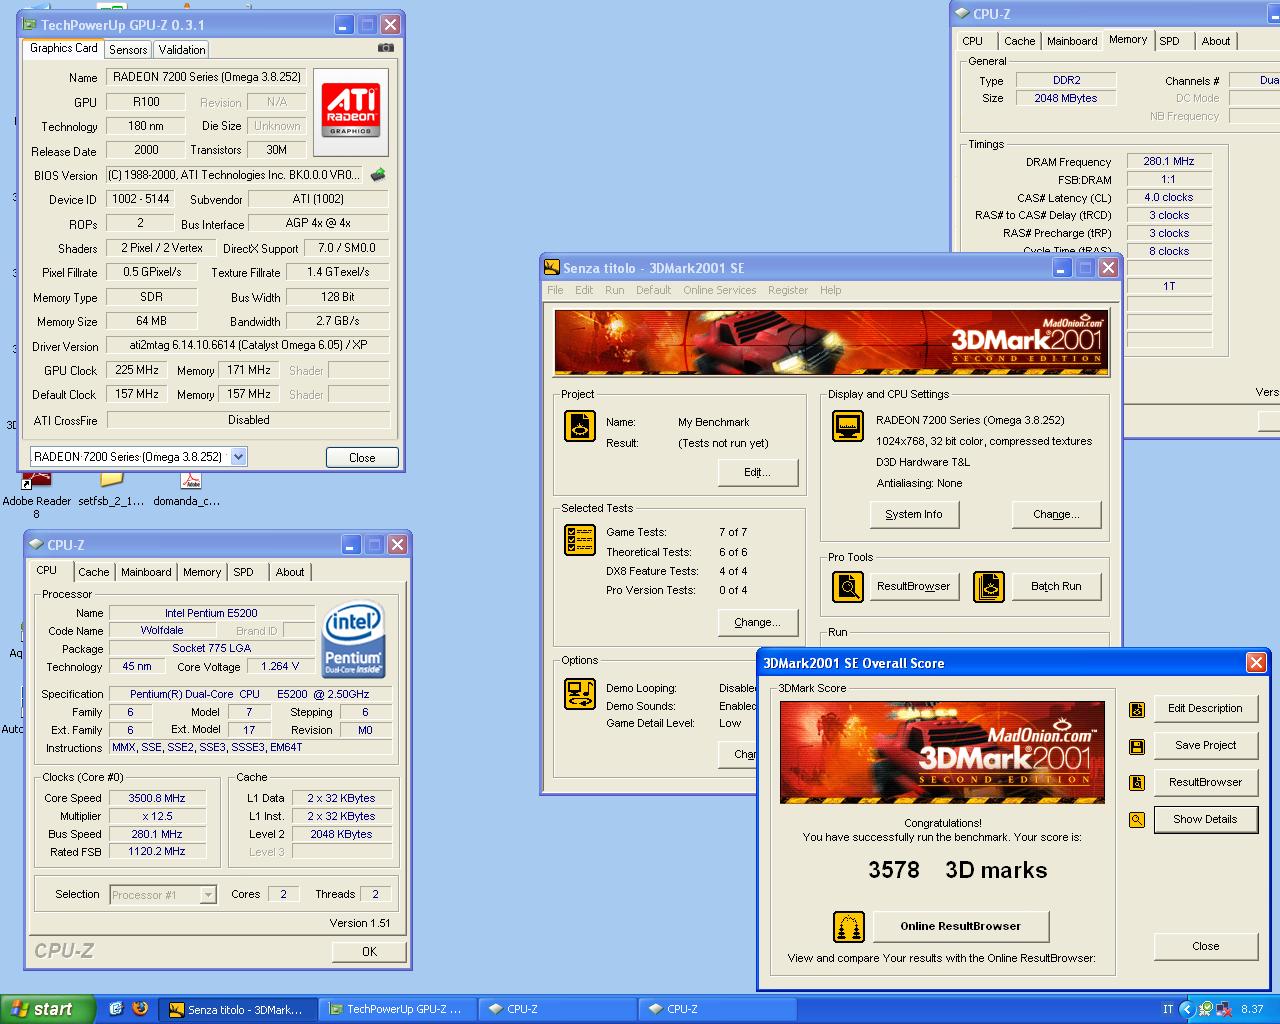Click the GPU Clock 225 MHz field
The height and width of the screenshot is (1024, 1280).
pyautogui.click(x=138, y=370)
